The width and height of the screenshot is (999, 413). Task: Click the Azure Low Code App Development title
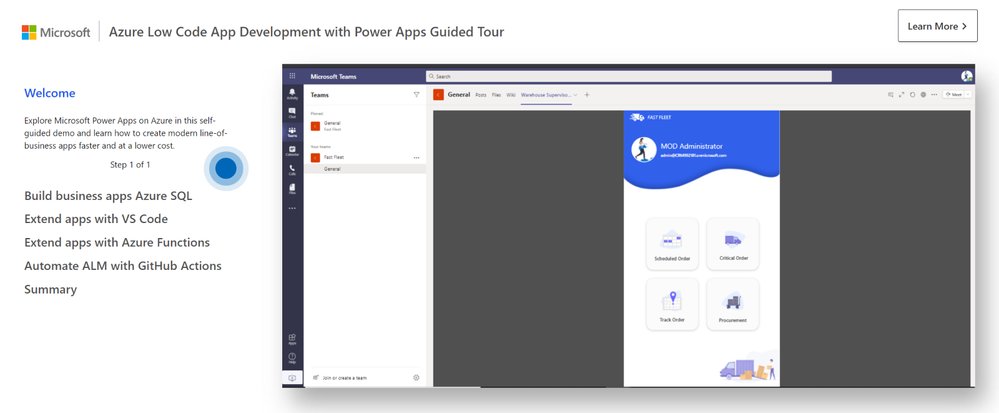click(306, 31)
